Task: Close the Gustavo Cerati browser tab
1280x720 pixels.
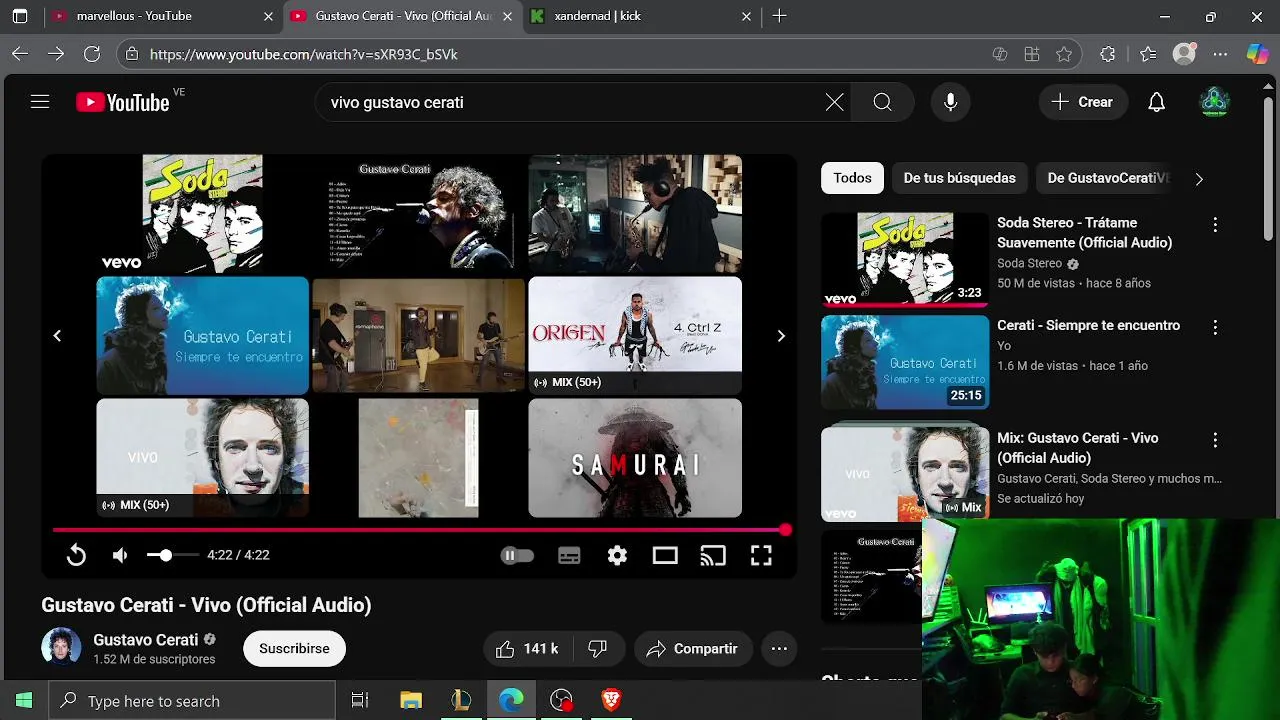Action: click(x=507, y=16)
